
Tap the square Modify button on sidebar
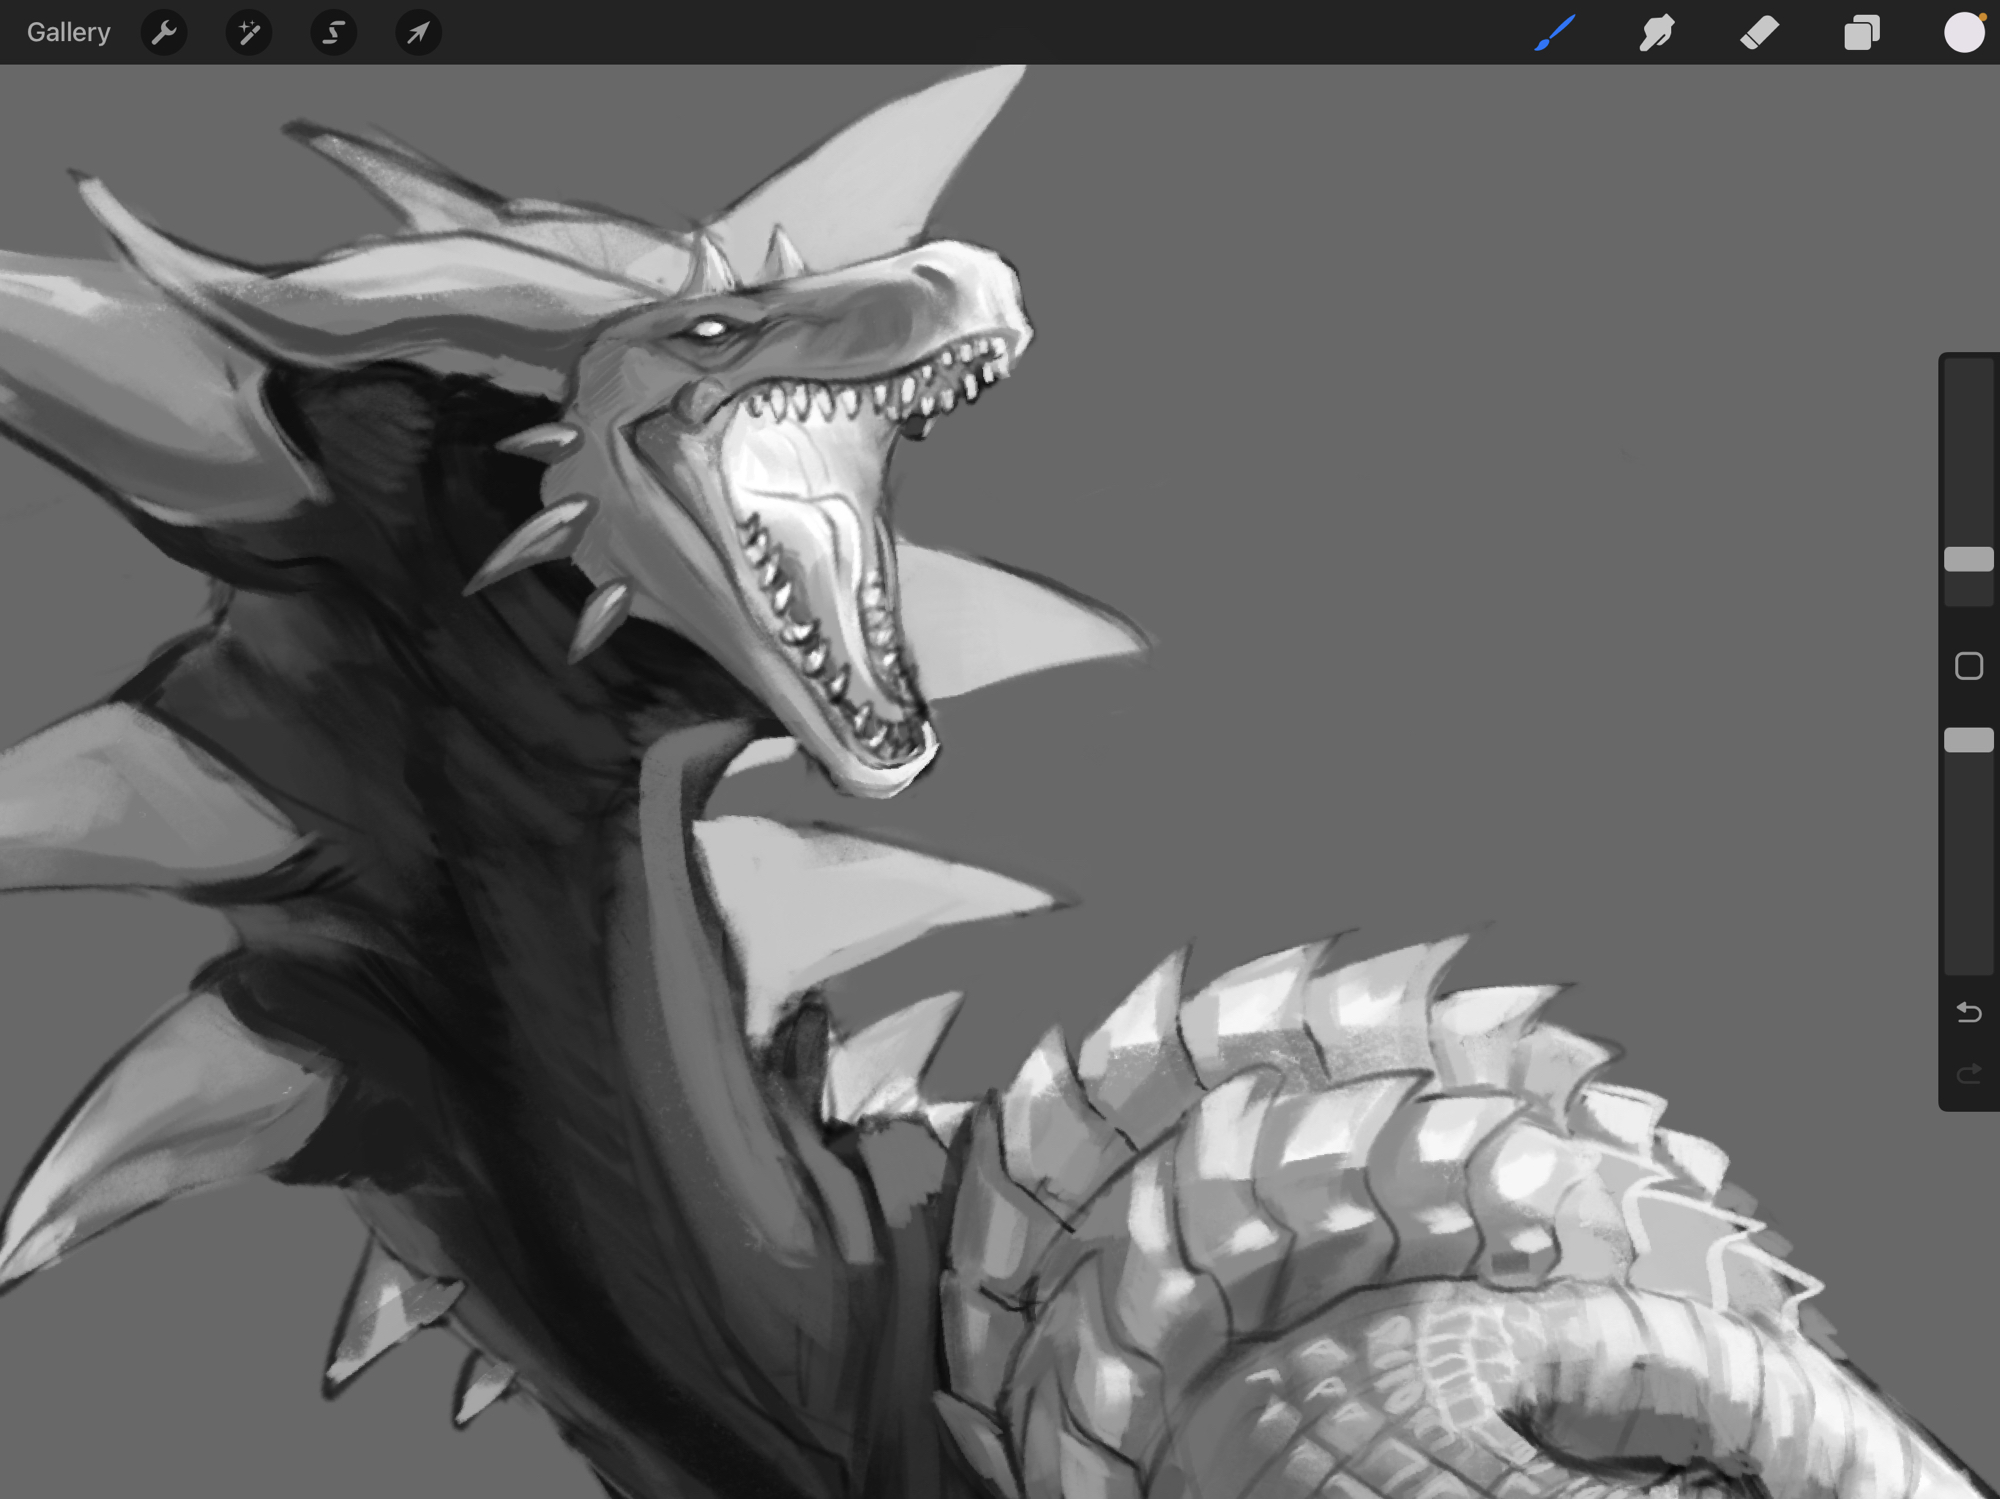click(x=1968, y=666)
